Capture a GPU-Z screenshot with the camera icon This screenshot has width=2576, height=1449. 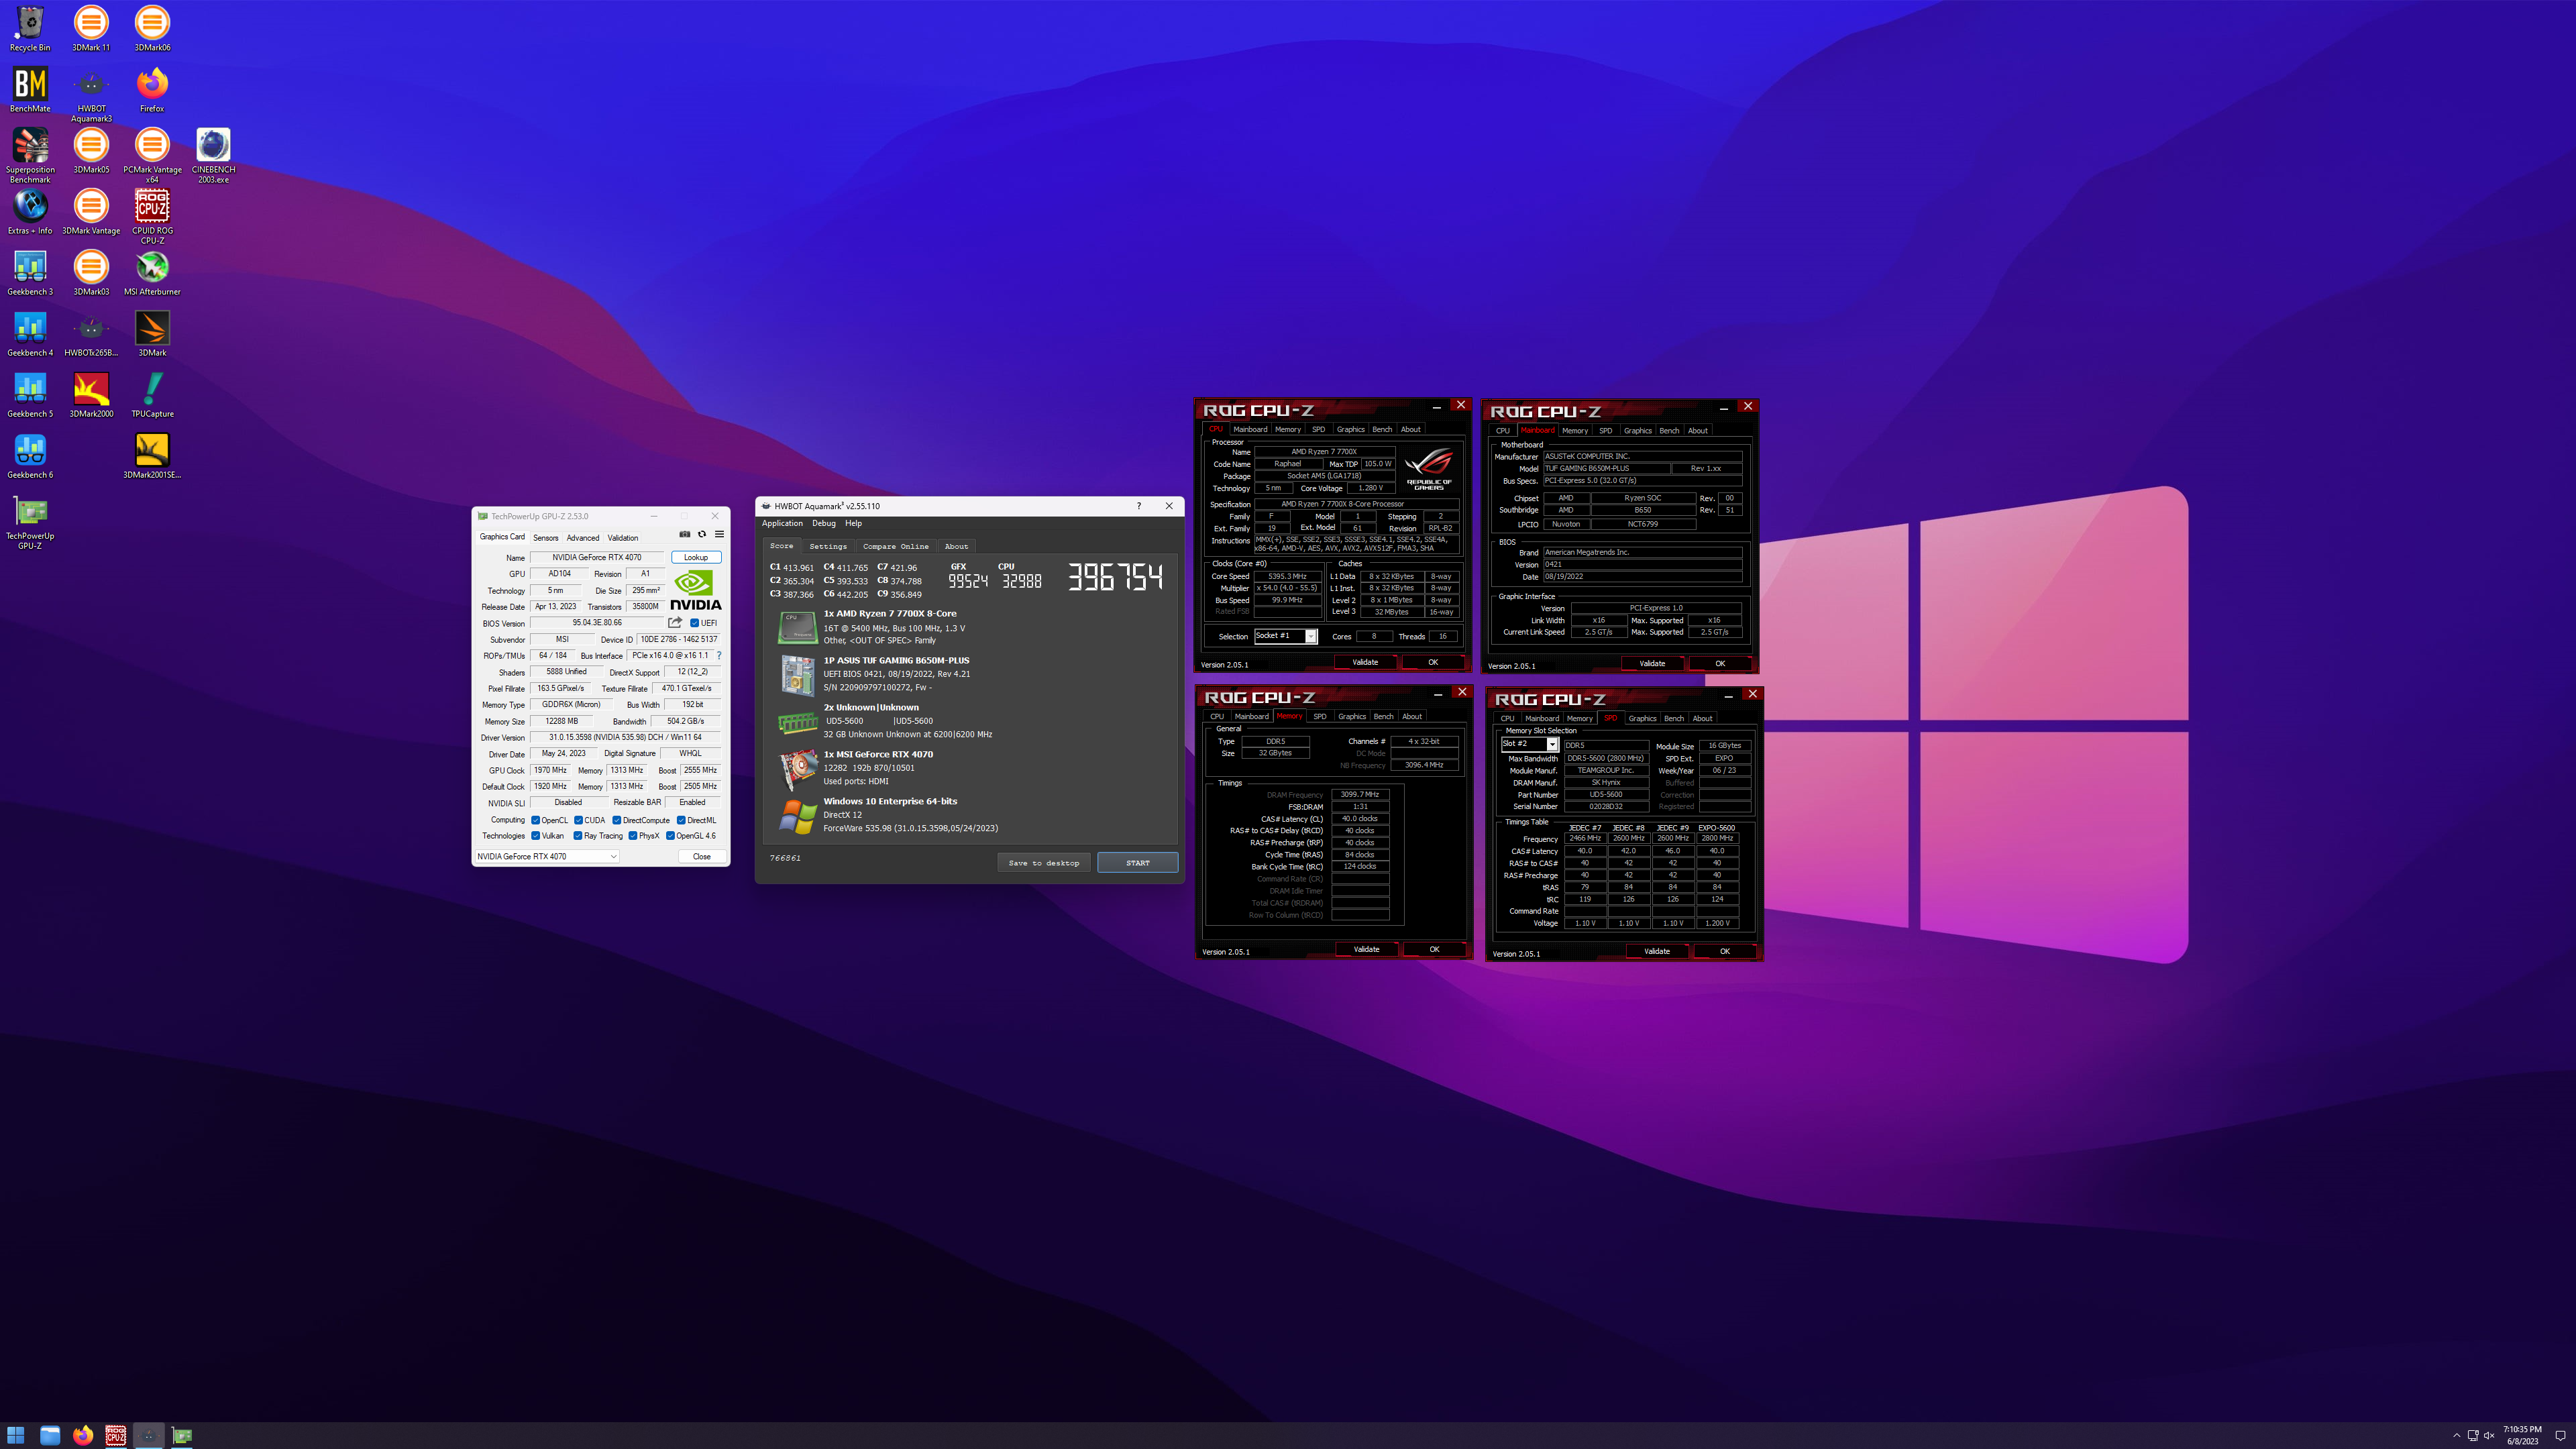[684, 534]
